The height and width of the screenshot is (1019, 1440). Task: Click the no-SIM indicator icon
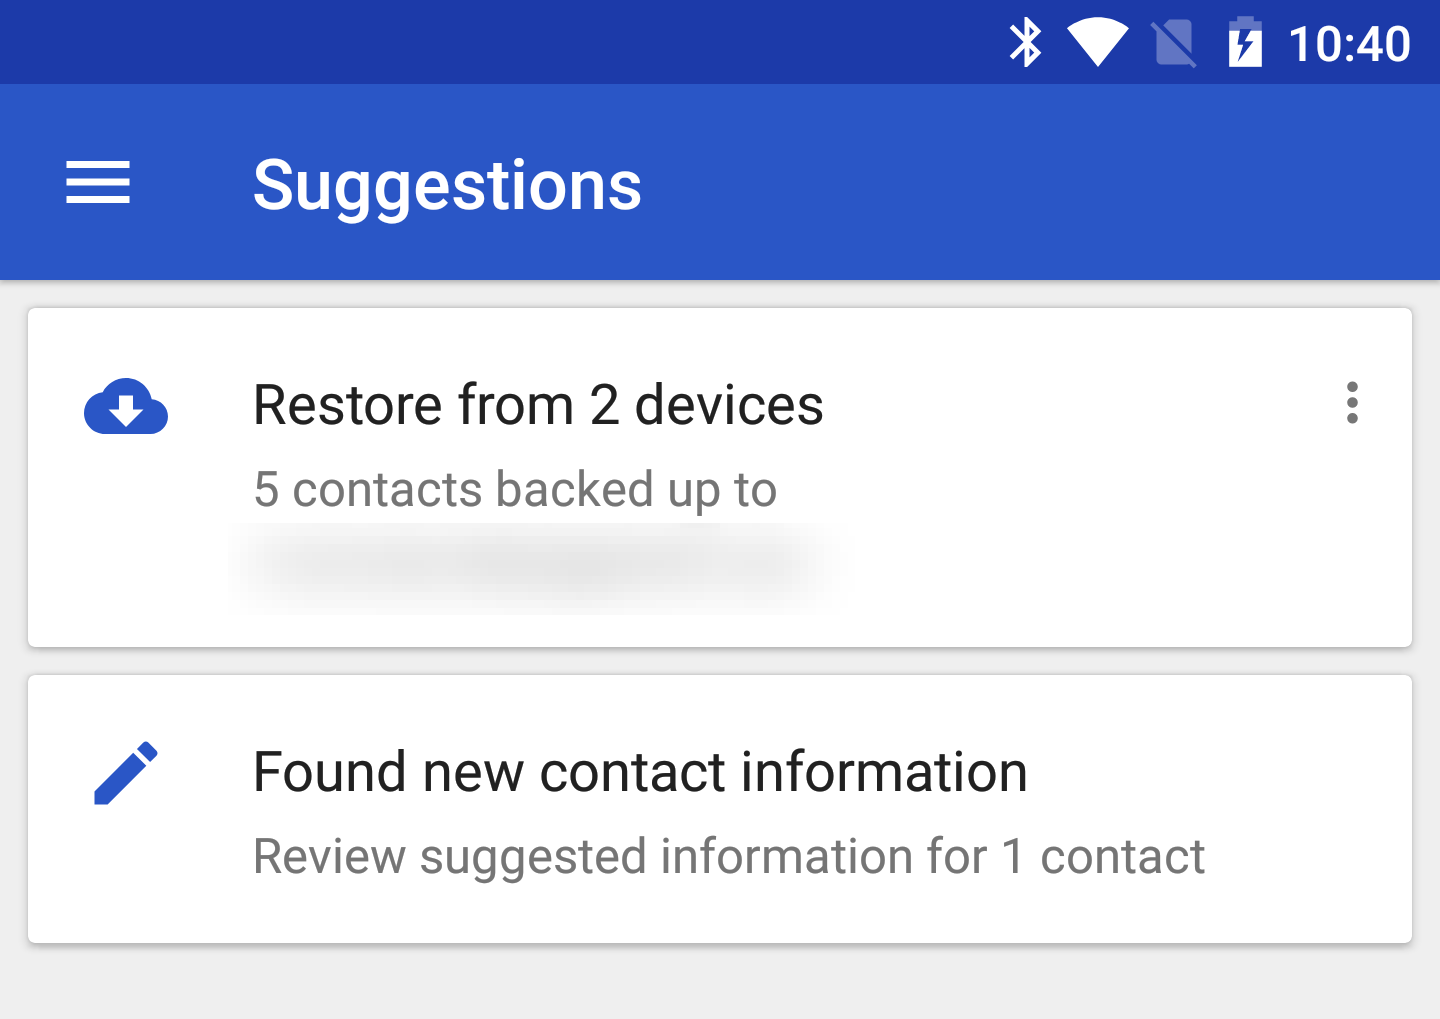tap(1173, 41)
